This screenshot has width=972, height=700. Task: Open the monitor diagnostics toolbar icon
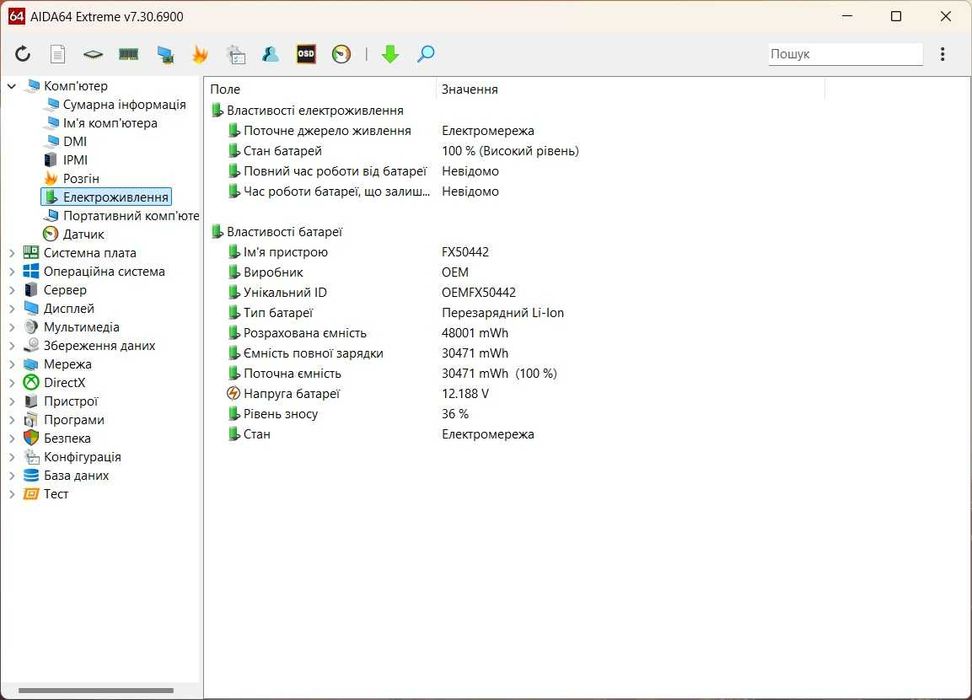pyautogui.click(x=165, y=55)
